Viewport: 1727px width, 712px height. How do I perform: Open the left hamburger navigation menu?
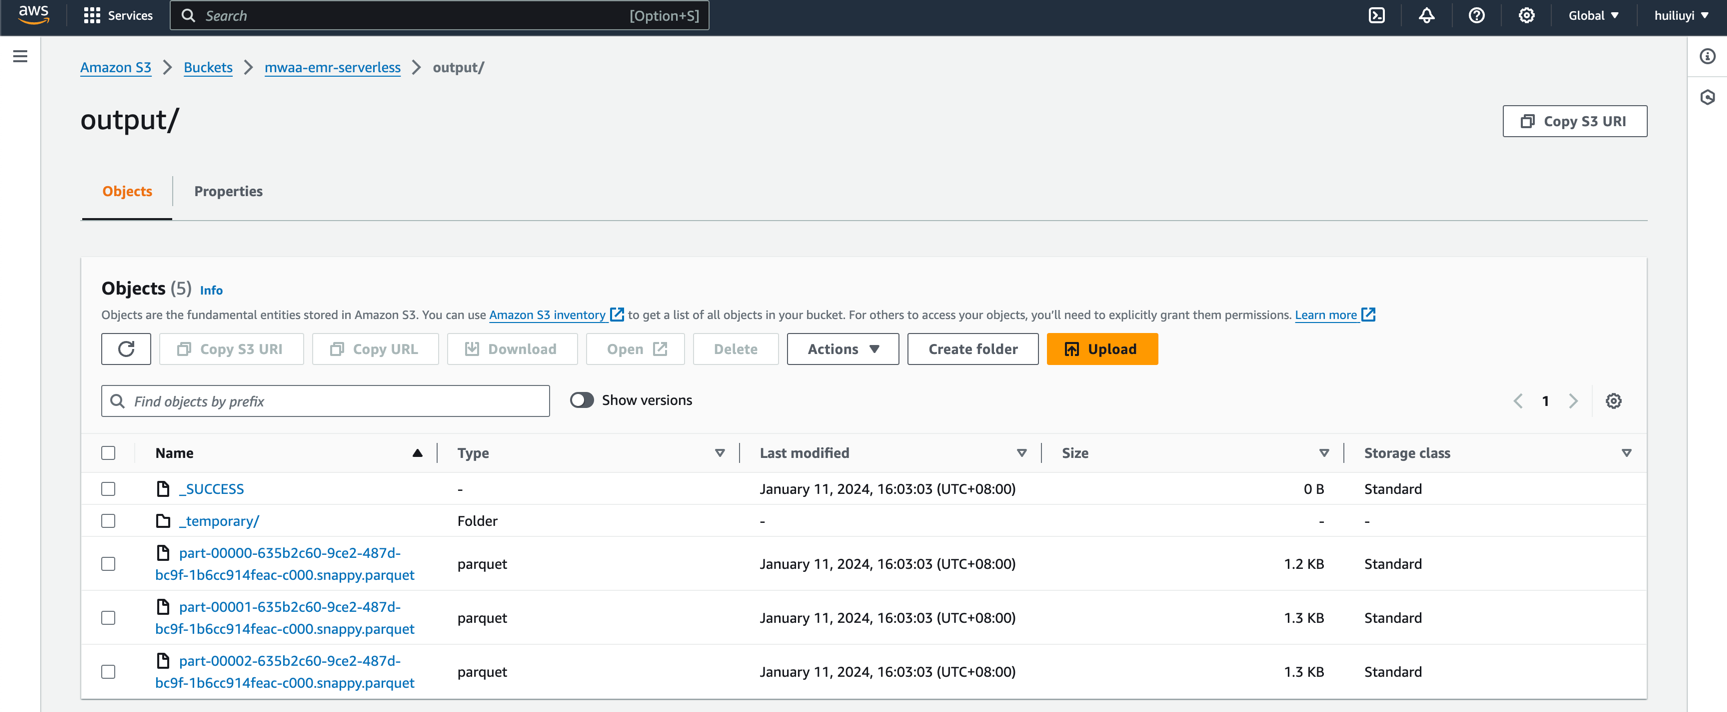click(20, 57)
